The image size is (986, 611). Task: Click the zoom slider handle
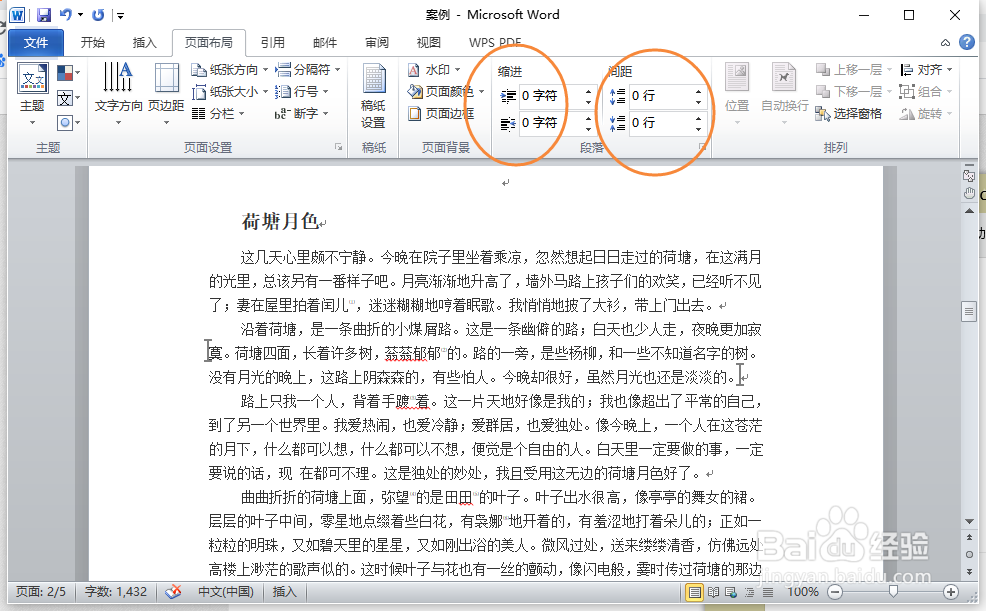click(x=893, y=592)
